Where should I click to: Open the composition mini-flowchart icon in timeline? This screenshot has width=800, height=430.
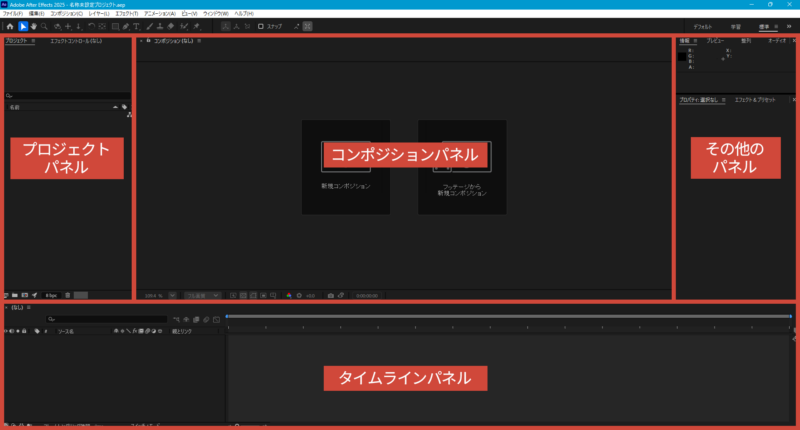click(176, 320)
